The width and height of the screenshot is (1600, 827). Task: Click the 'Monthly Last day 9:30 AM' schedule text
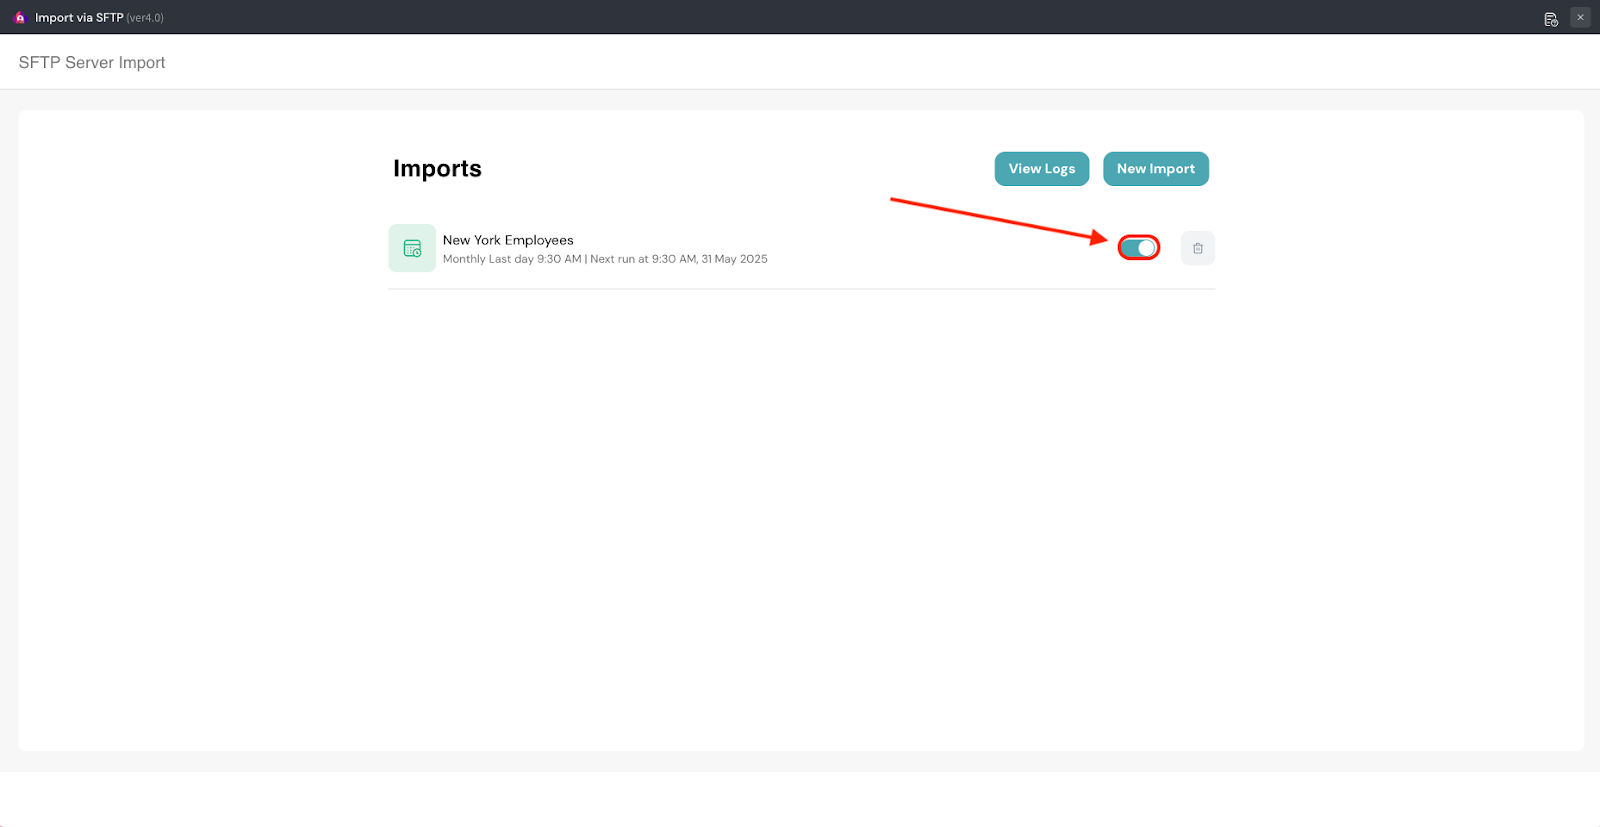click(512, 259)
